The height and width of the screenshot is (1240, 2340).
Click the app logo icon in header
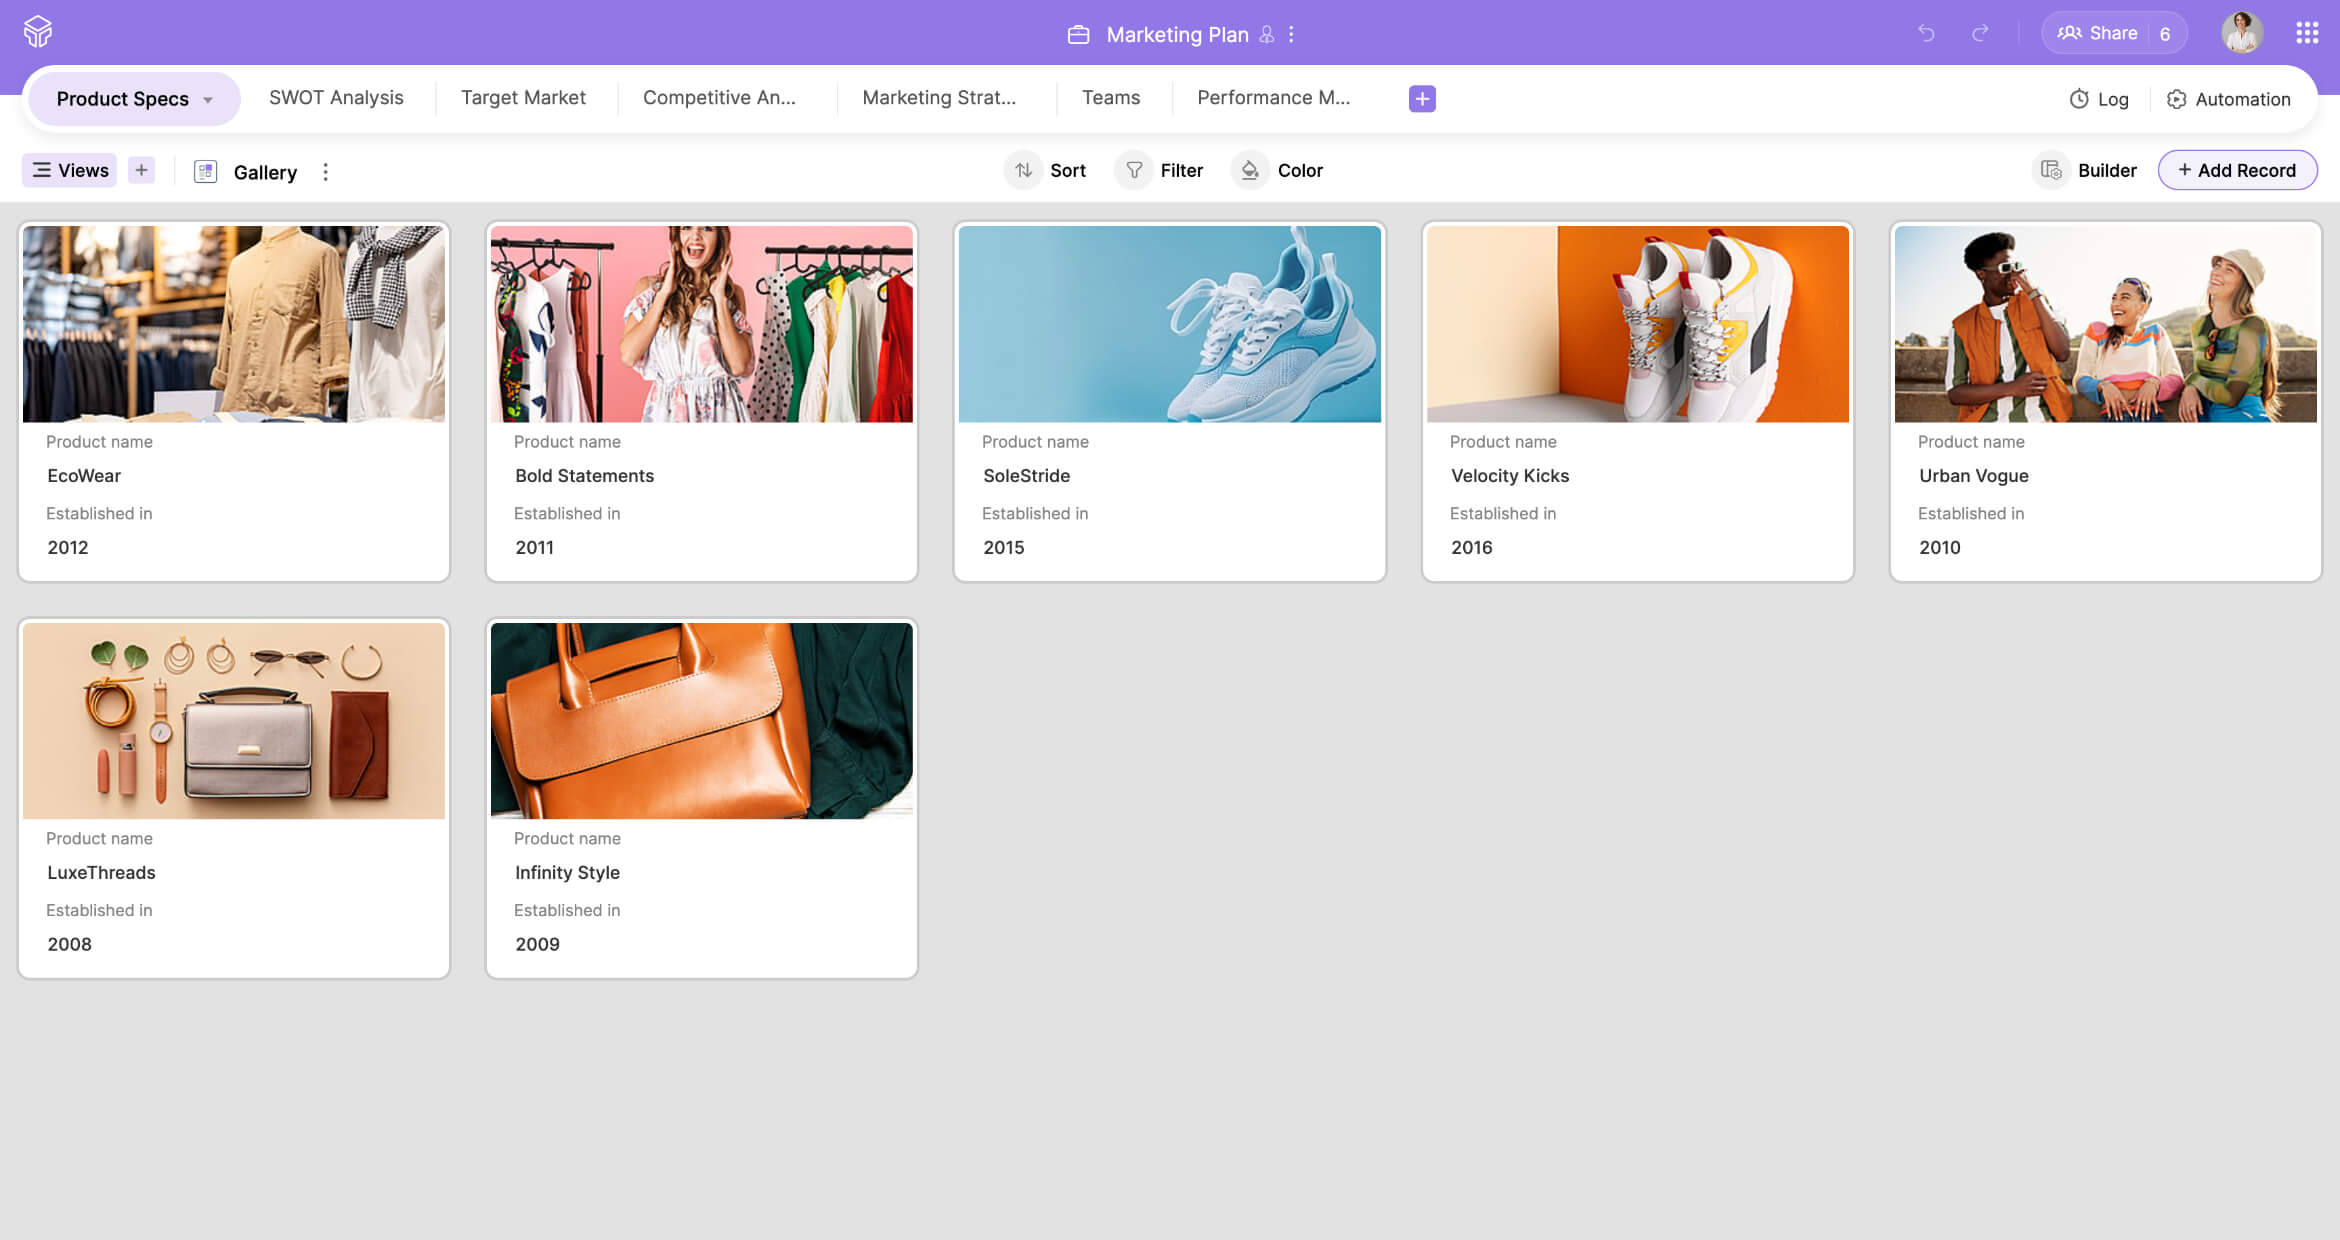coord(38,32)
